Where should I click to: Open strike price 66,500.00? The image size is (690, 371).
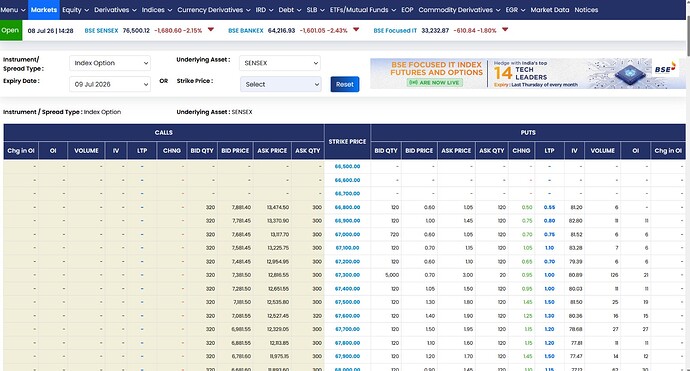point(347,166)
